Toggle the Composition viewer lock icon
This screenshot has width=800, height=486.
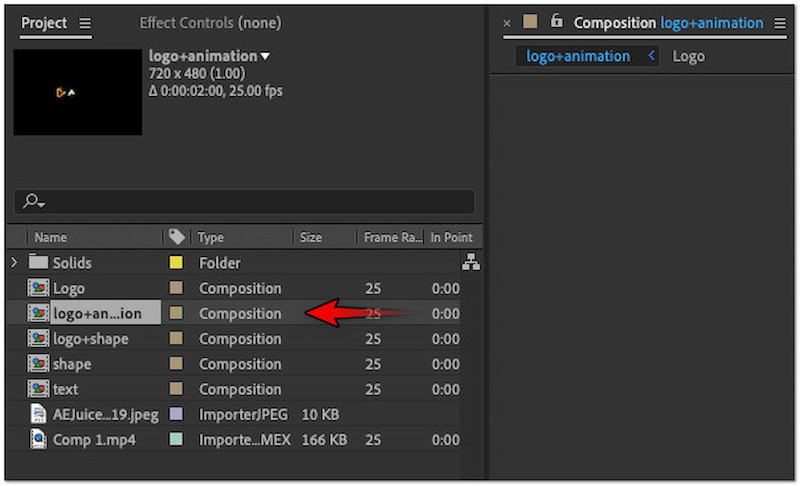[x=557, y=22]
